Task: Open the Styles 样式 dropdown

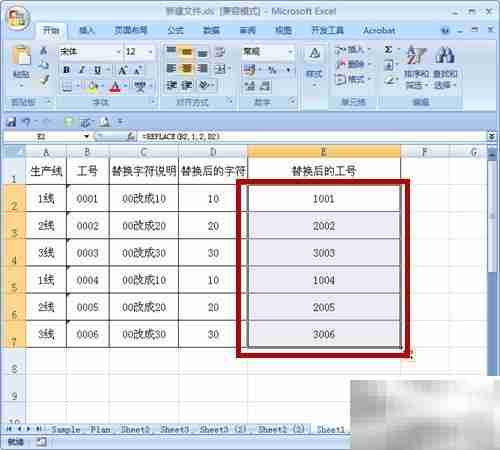Action: 314,67
